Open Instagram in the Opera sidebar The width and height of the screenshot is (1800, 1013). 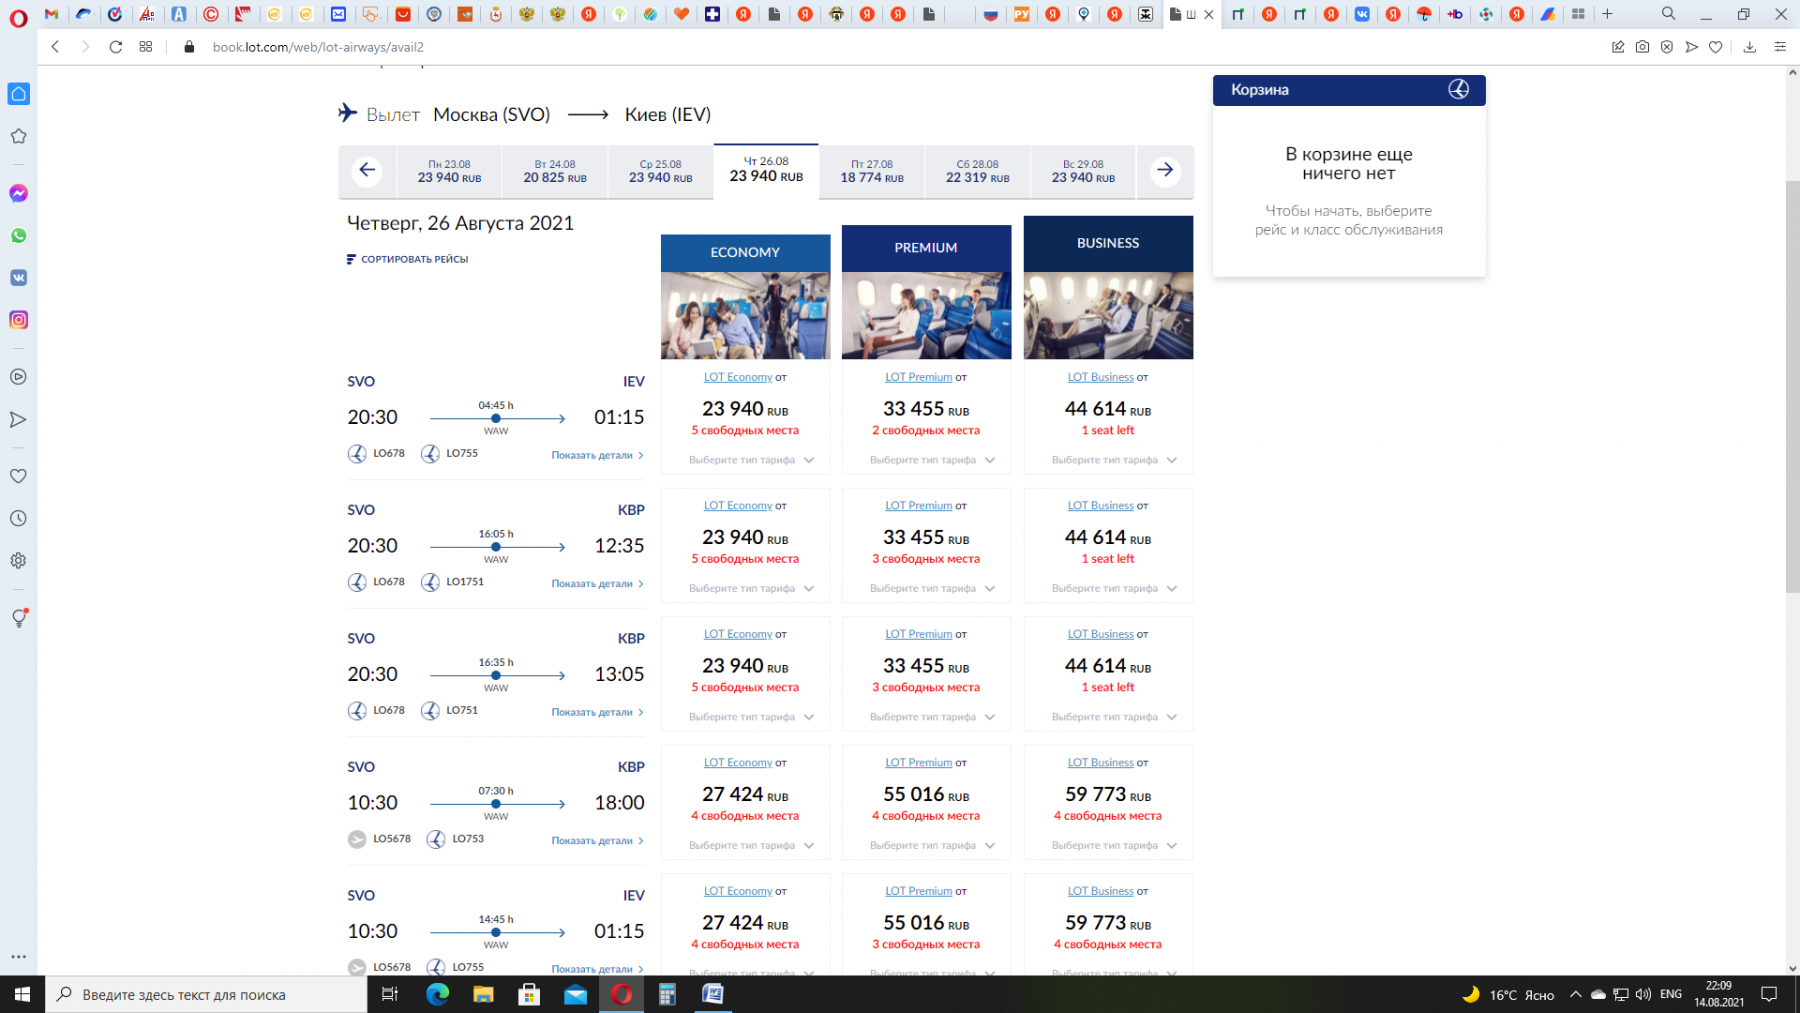(x=18, y=319)
